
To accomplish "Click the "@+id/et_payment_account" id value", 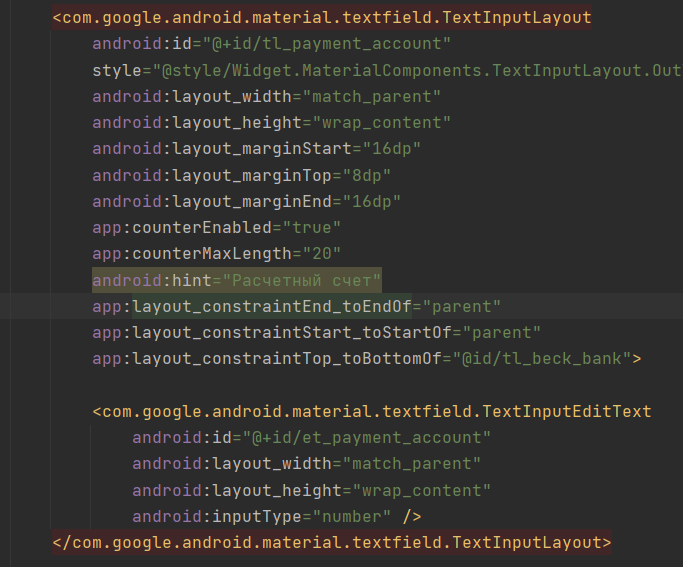I will [x=366, y=438].
